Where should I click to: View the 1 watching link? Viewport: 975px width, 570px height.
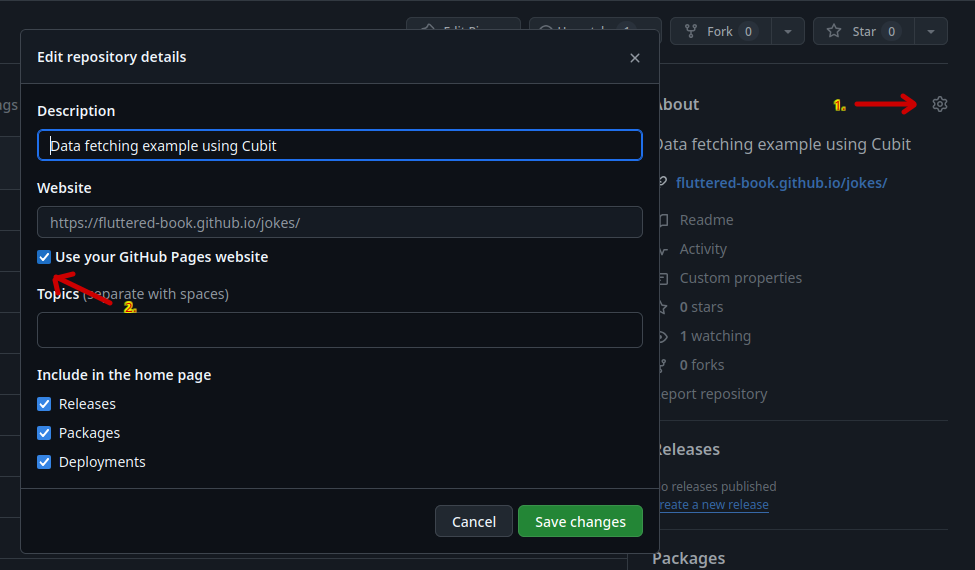[x=715, y=336]
